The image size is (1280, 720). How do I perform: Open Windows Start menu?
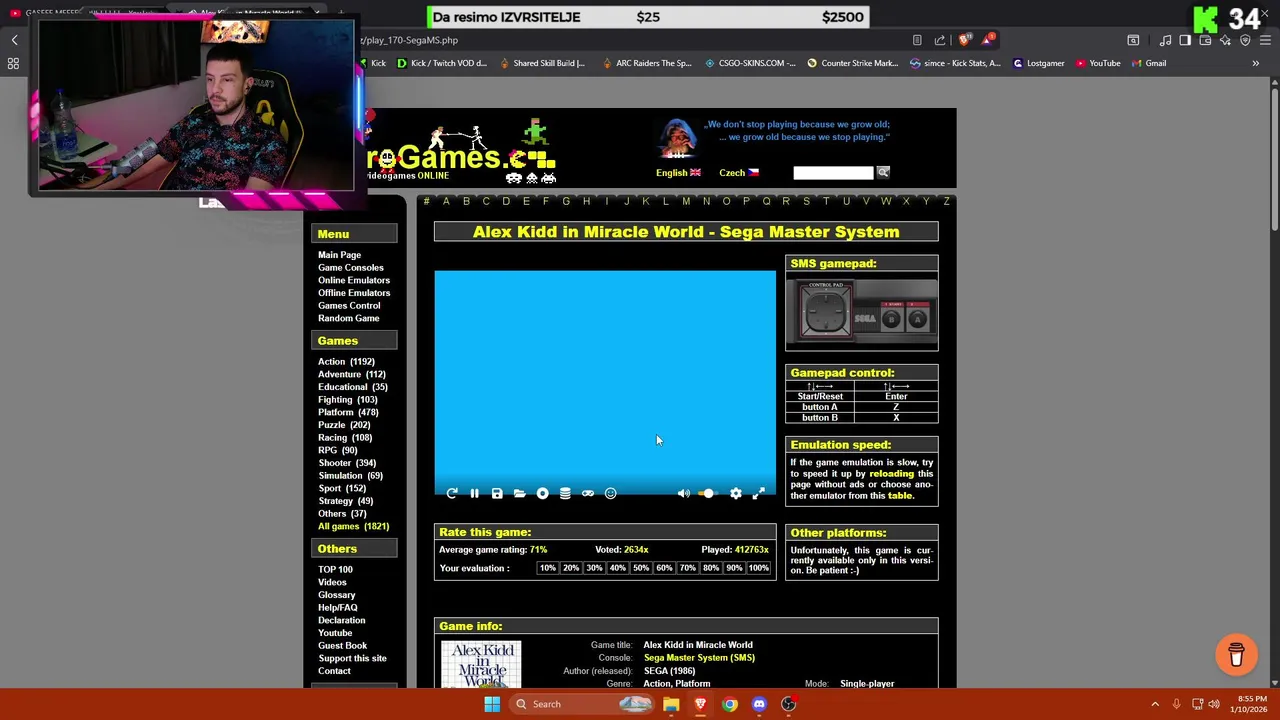492,704
